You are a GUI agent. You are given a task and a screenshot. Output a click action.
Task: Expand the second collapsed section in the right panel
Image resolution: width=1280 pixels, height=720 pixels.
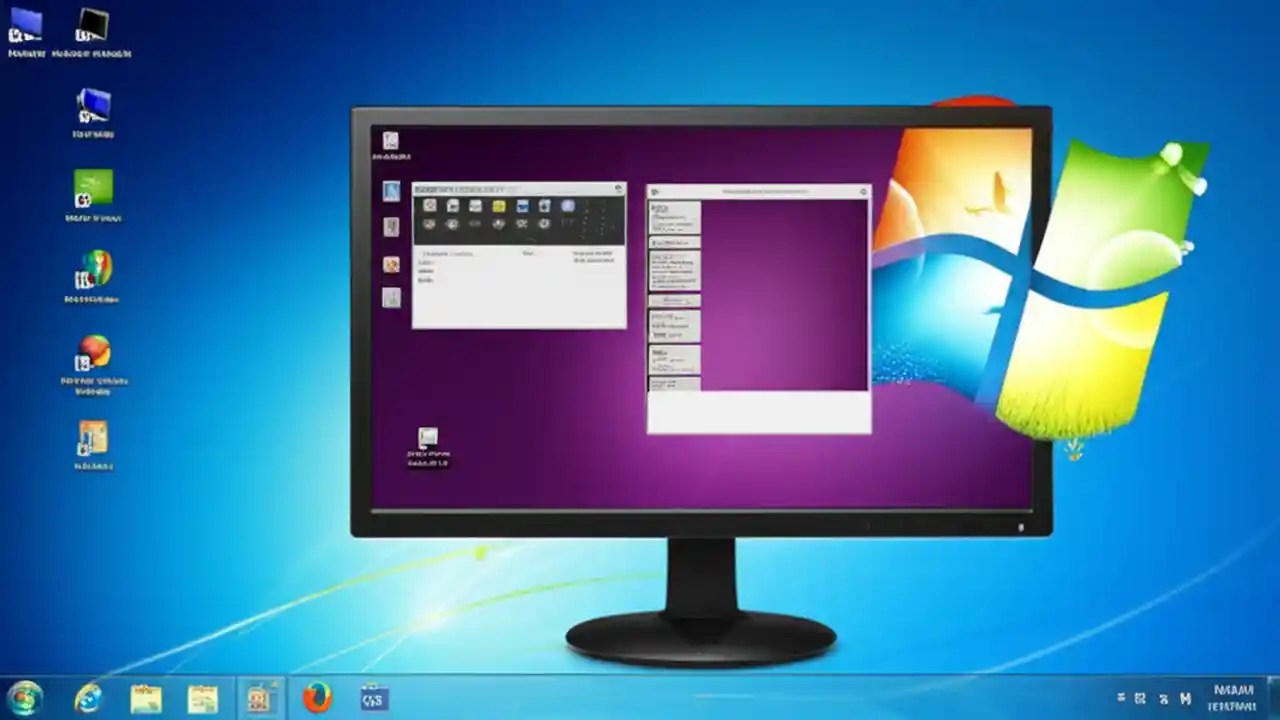pyautogui.click(x=674, y=301)
